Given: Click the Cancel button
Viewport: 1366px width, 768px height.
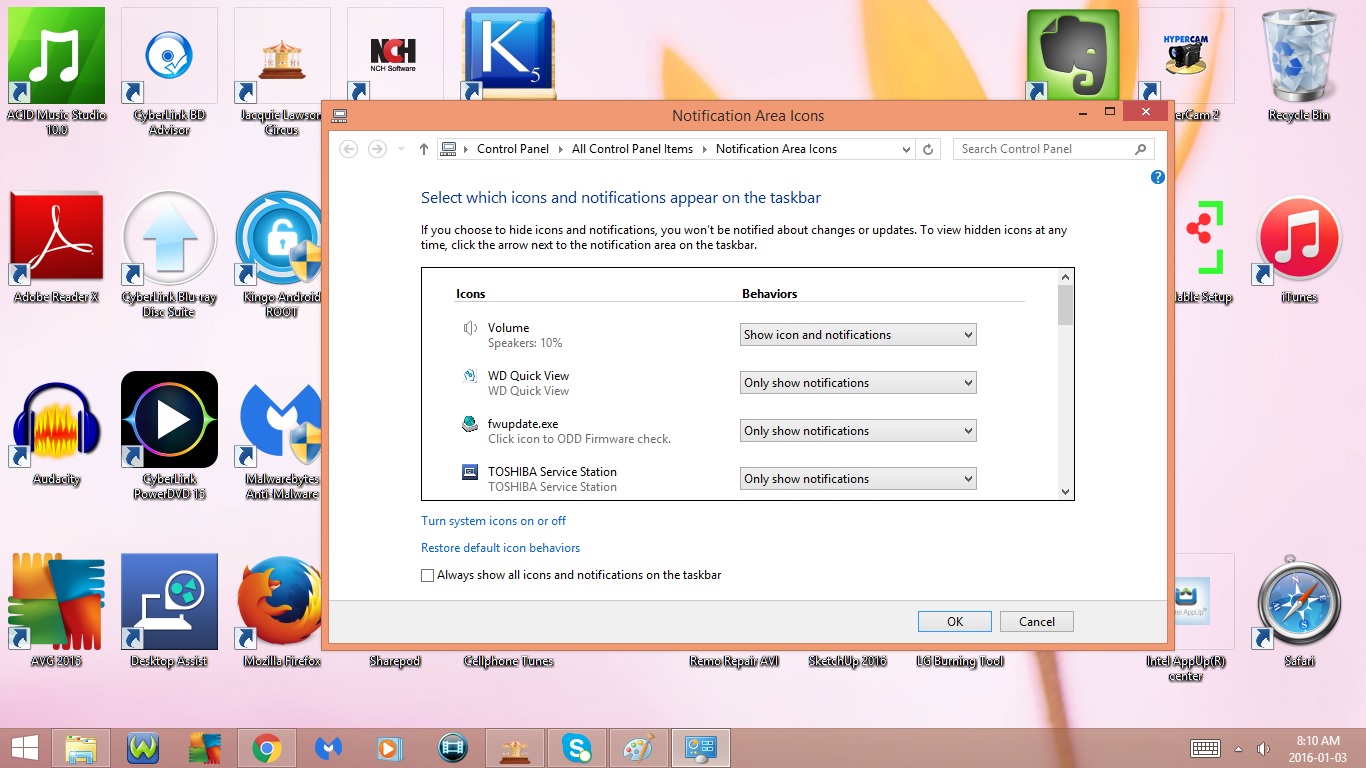Looking at the screenshot, I should tap(1037, 621).
